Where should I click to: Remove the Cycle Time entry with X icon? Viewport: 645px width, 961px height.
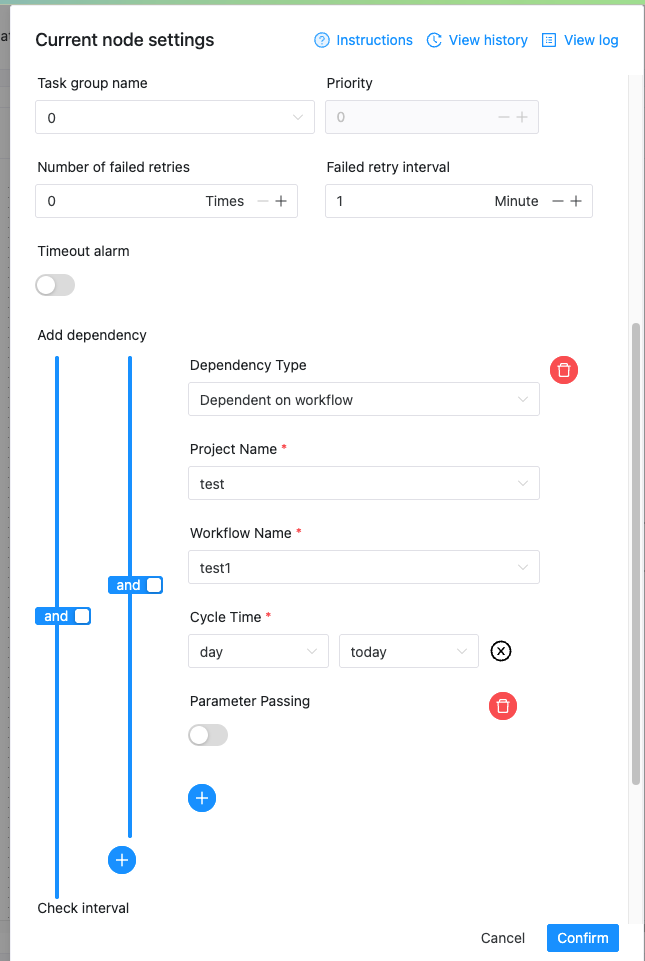click(501, 651)
